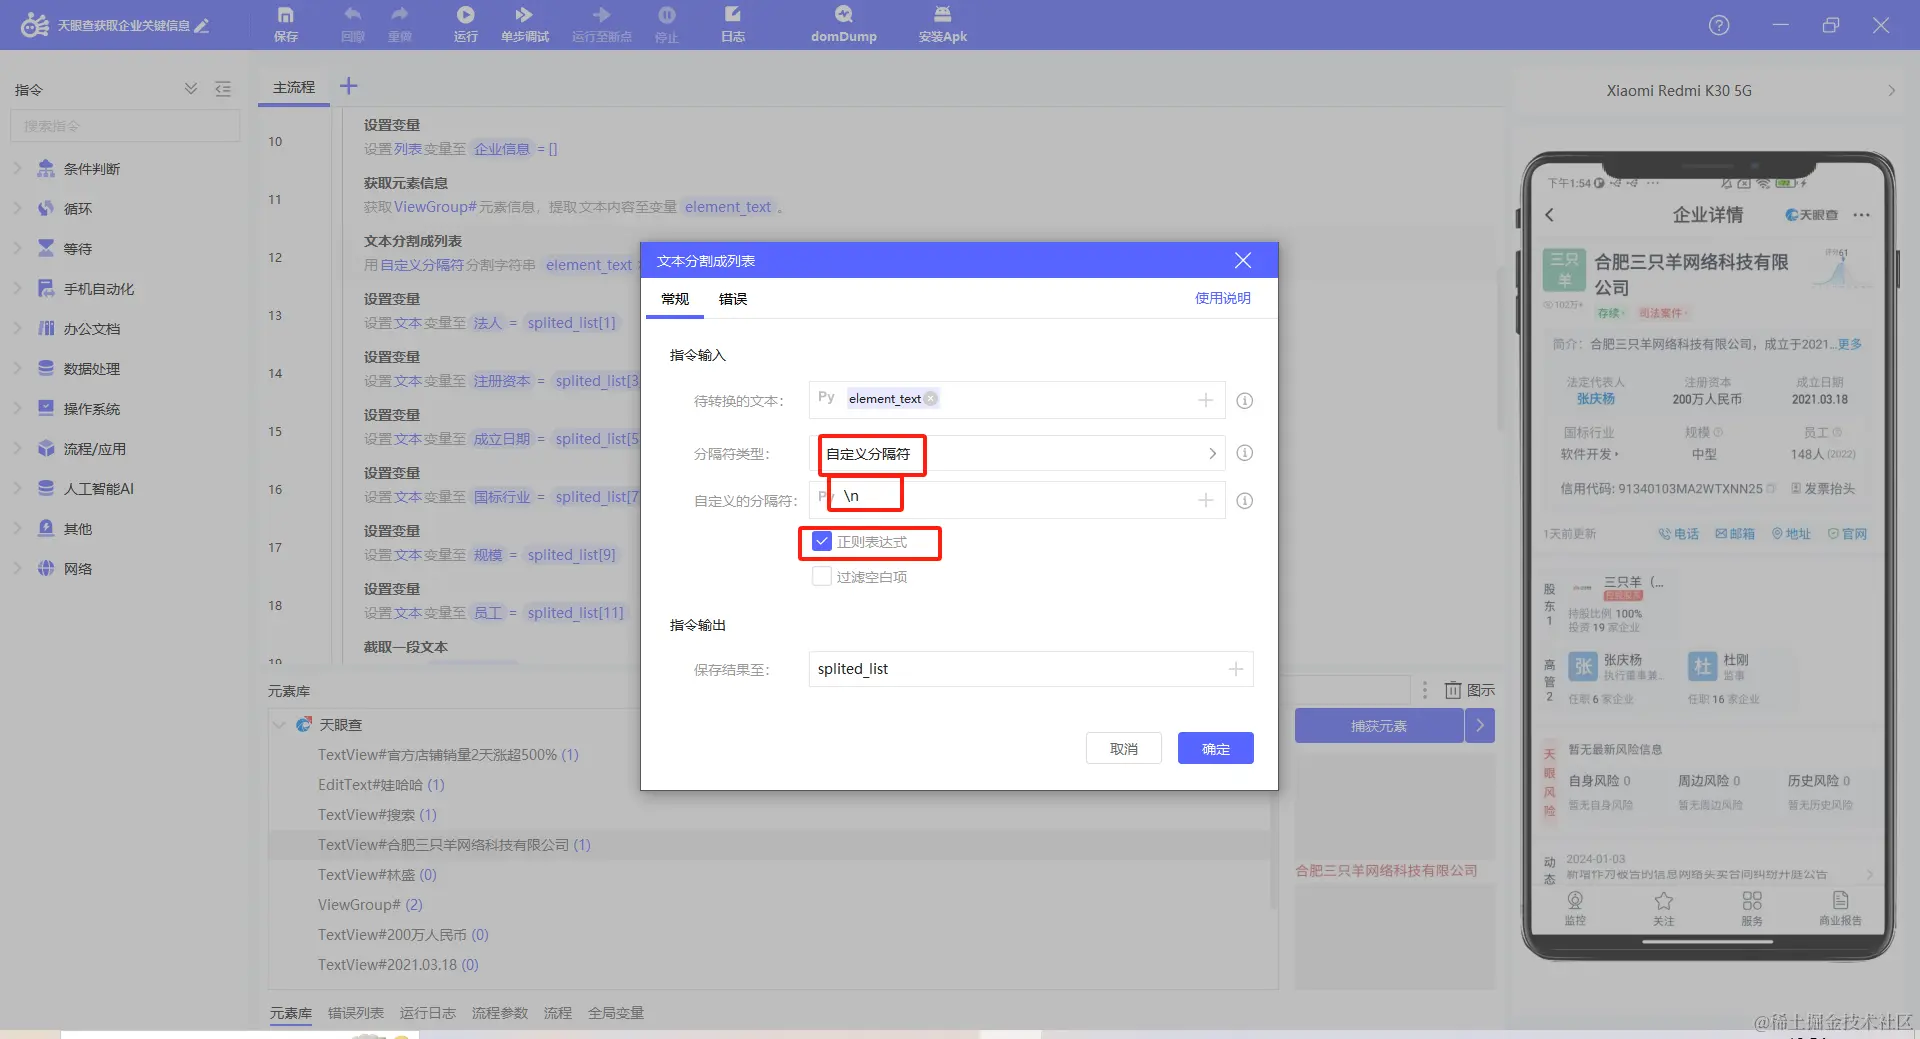Toggle command panel list layout icon
The width and height of the screenshot is (1920, 1039).
[x=223, y=89]
